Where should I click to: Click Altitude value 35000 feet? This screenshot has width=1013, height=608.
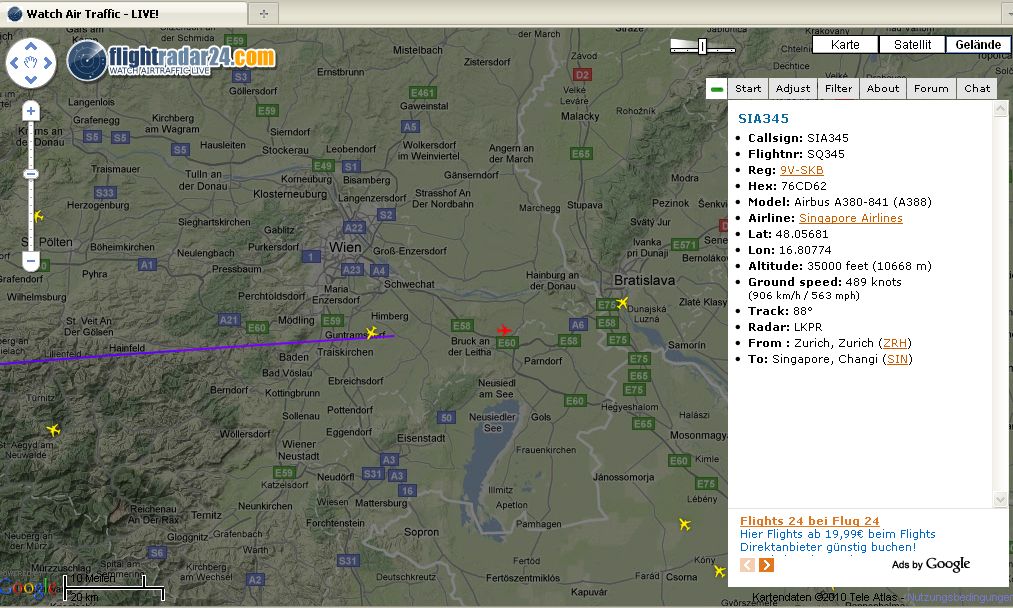click(837, 266)
